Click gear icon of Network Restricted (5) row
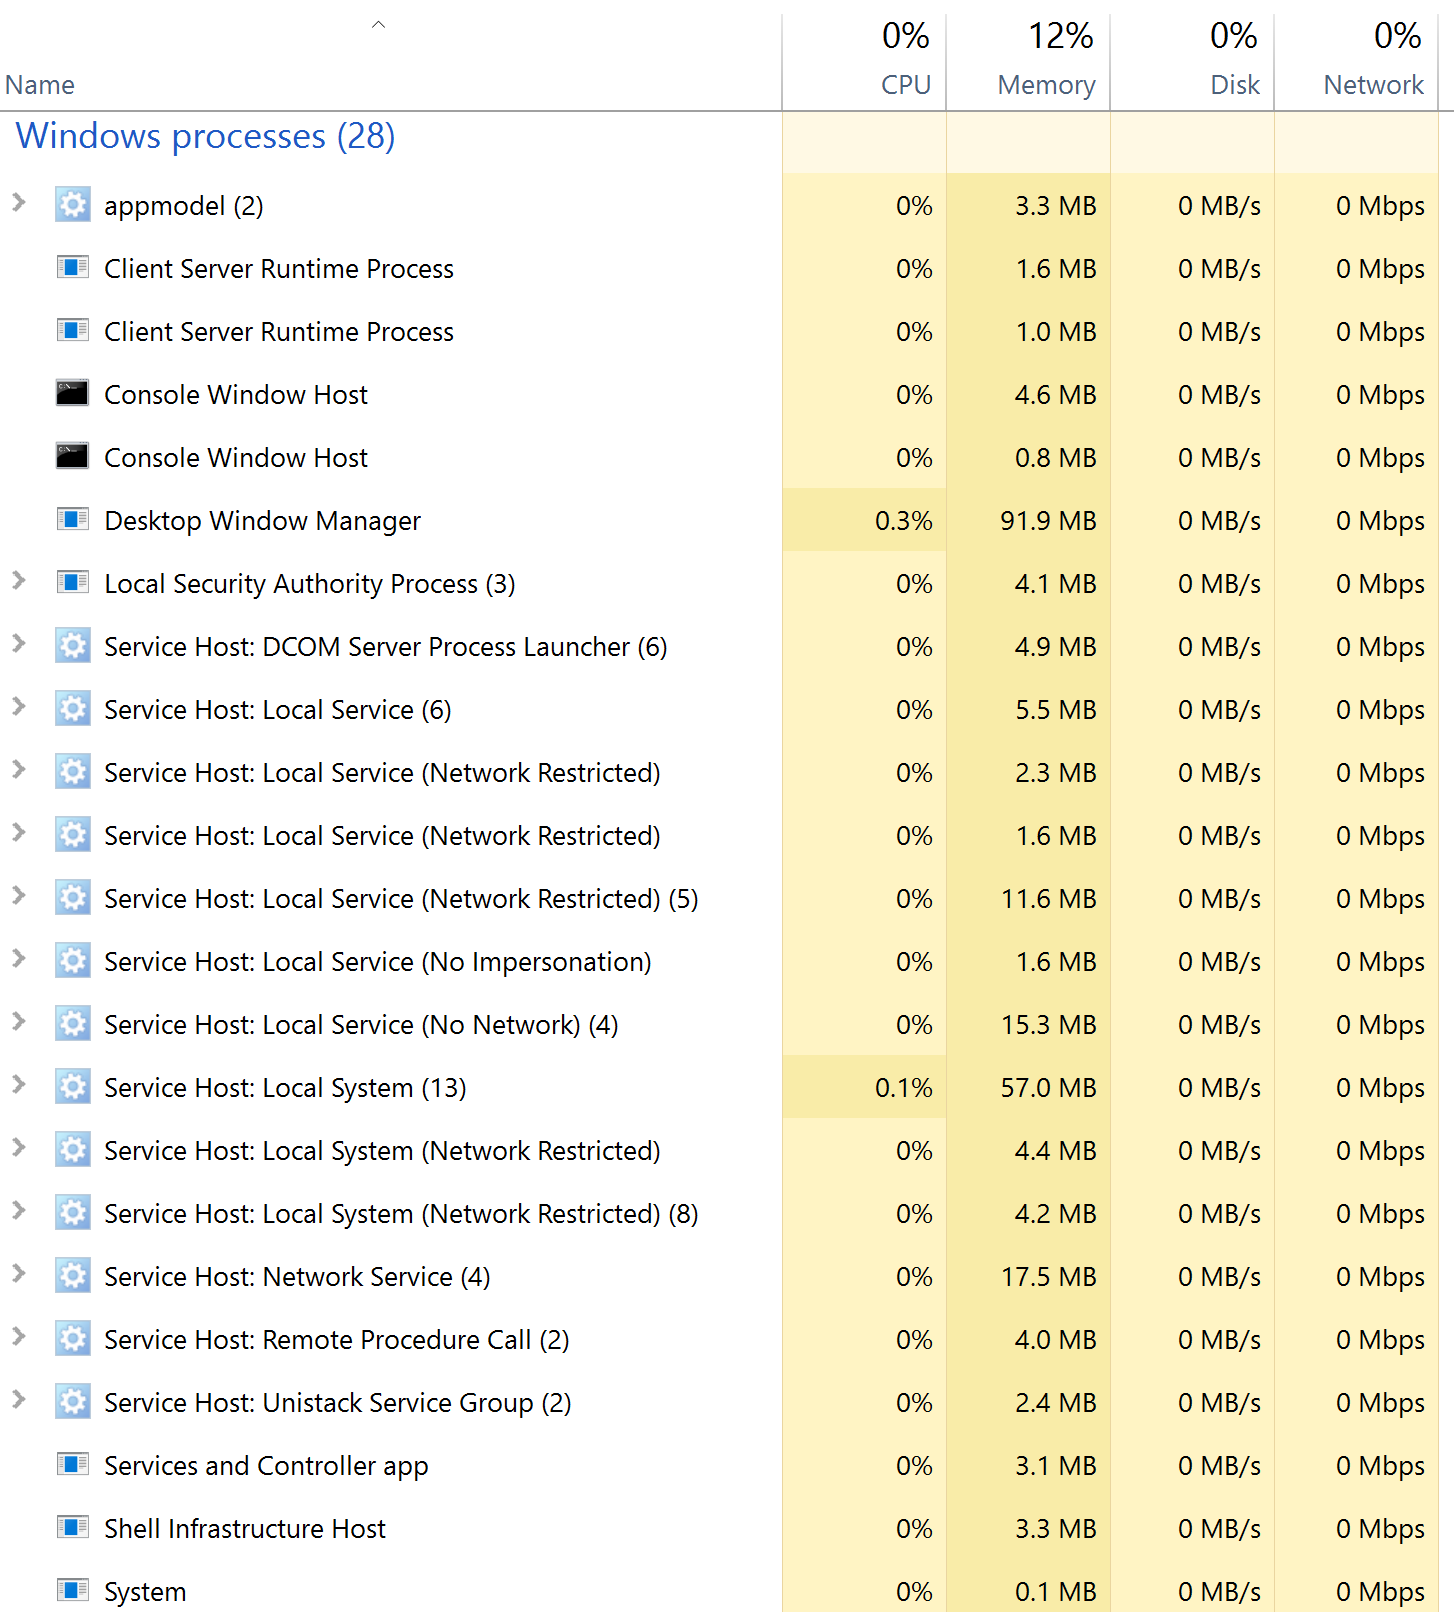Screen dimensions: 1454x1612 [x=73, y=898]
